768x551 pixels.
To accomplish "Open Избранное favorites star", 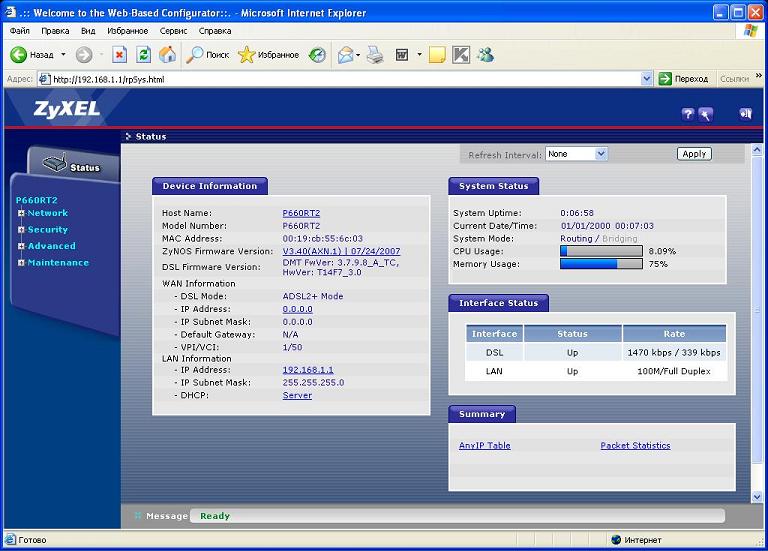I will pos(246,54).
